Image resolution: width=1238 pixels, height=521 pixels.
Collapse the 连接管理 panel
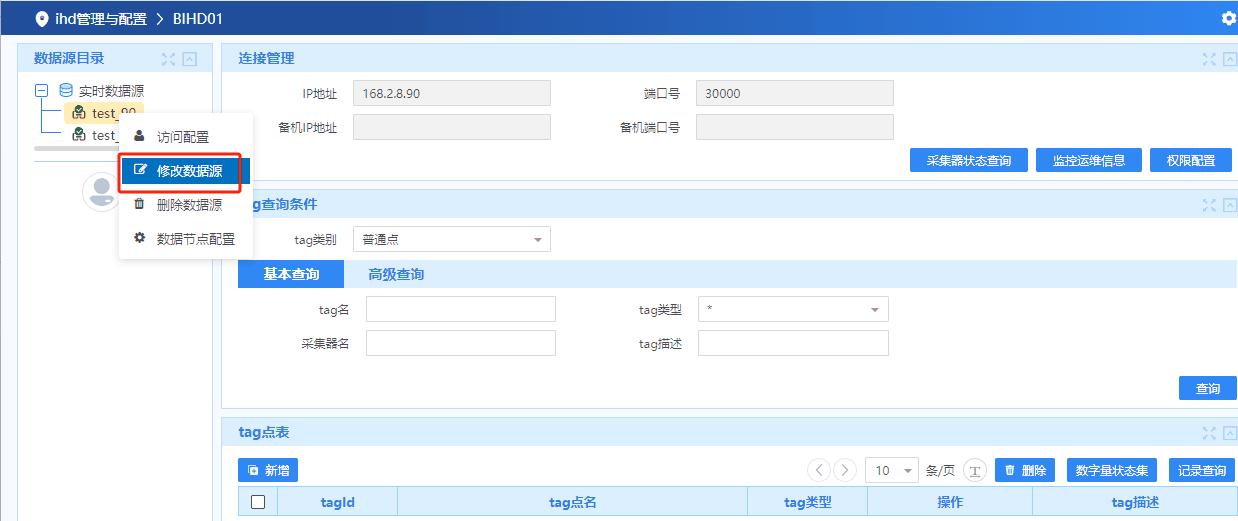1231,59
